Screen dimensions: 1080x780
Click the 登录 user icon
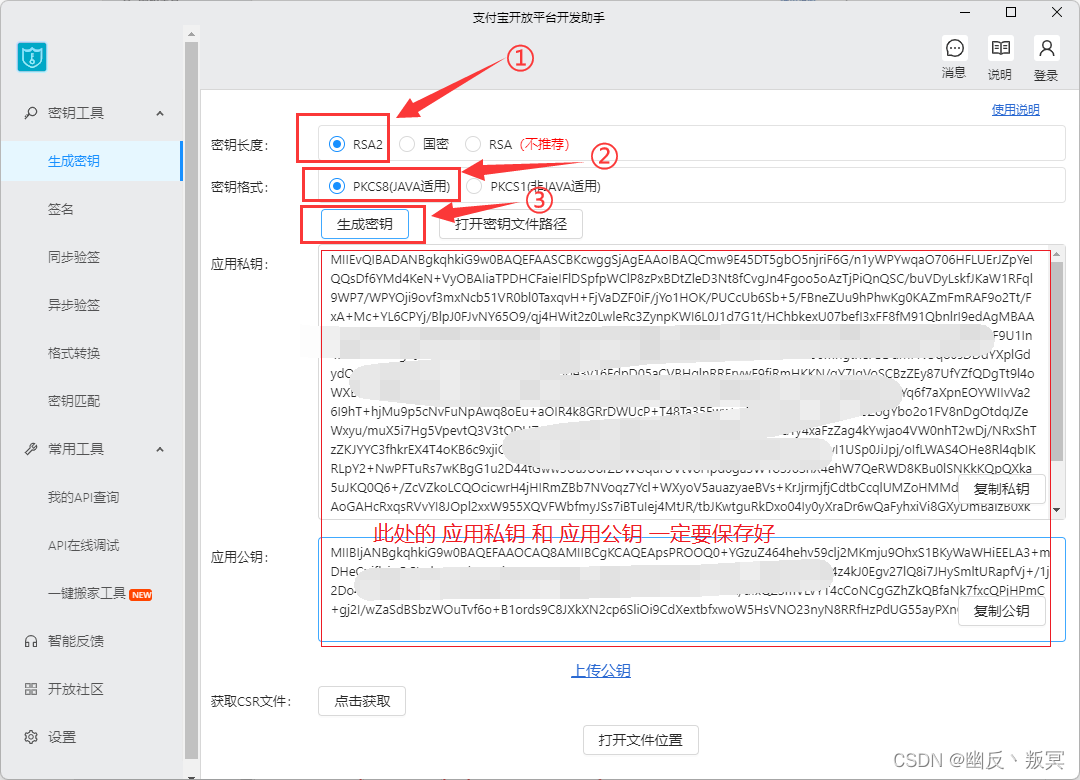click(1046, 48)
